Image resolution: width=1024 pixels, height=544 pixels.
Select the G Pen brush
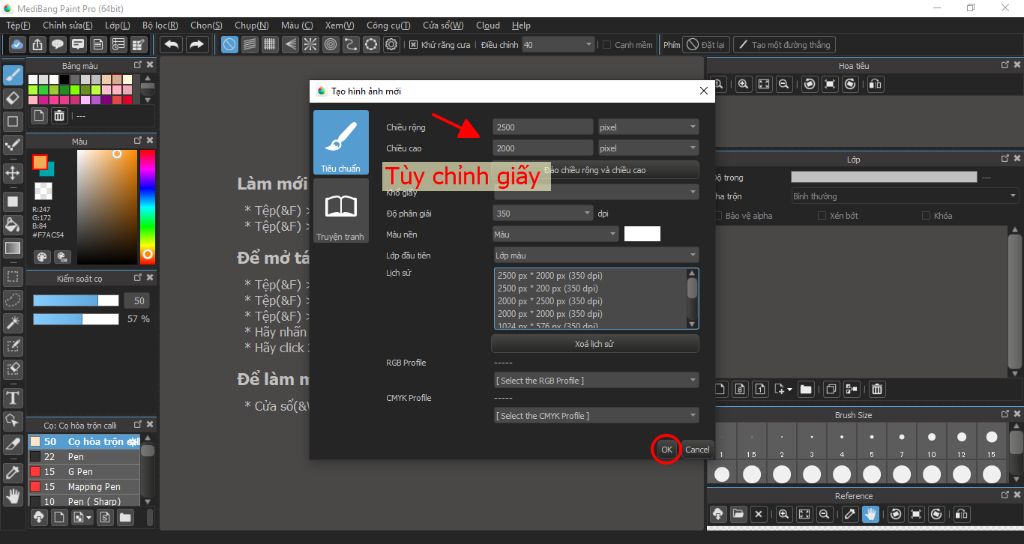84,472
